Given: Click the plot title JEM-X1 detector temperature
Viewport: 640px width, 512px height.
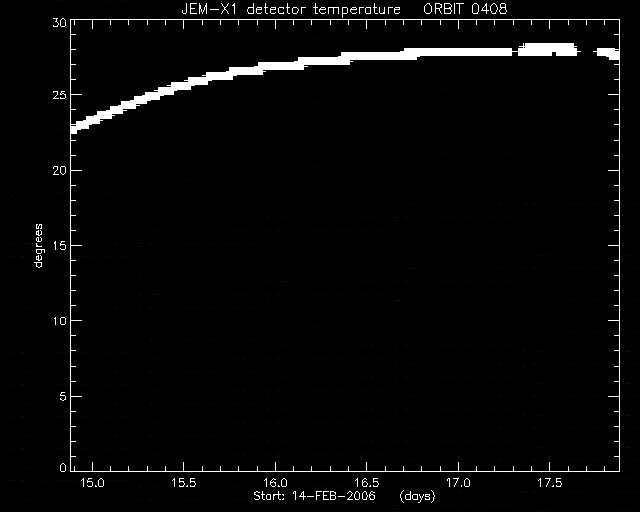Looking at the screenshot, I should tap(291, 9).
